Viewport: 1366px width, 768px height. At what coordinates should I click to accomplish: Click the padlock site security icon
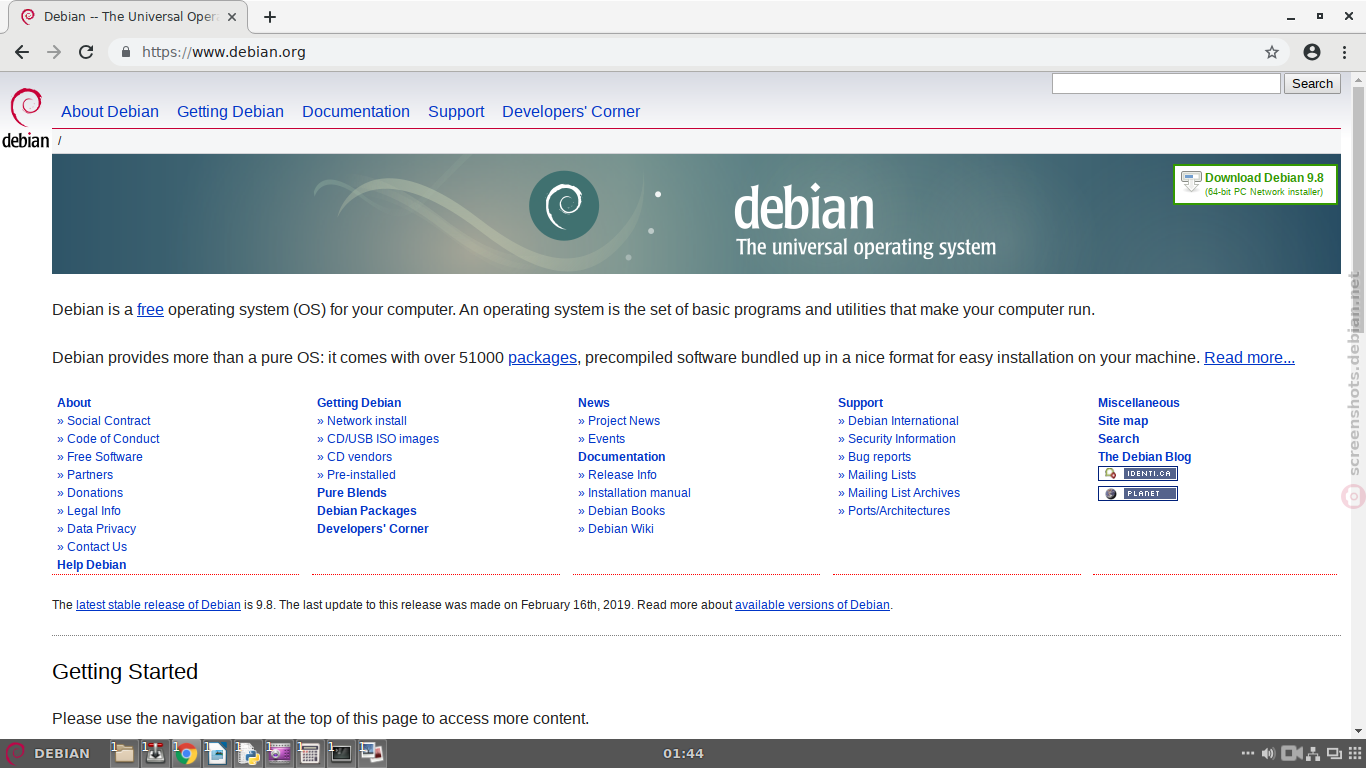[126, 52]
